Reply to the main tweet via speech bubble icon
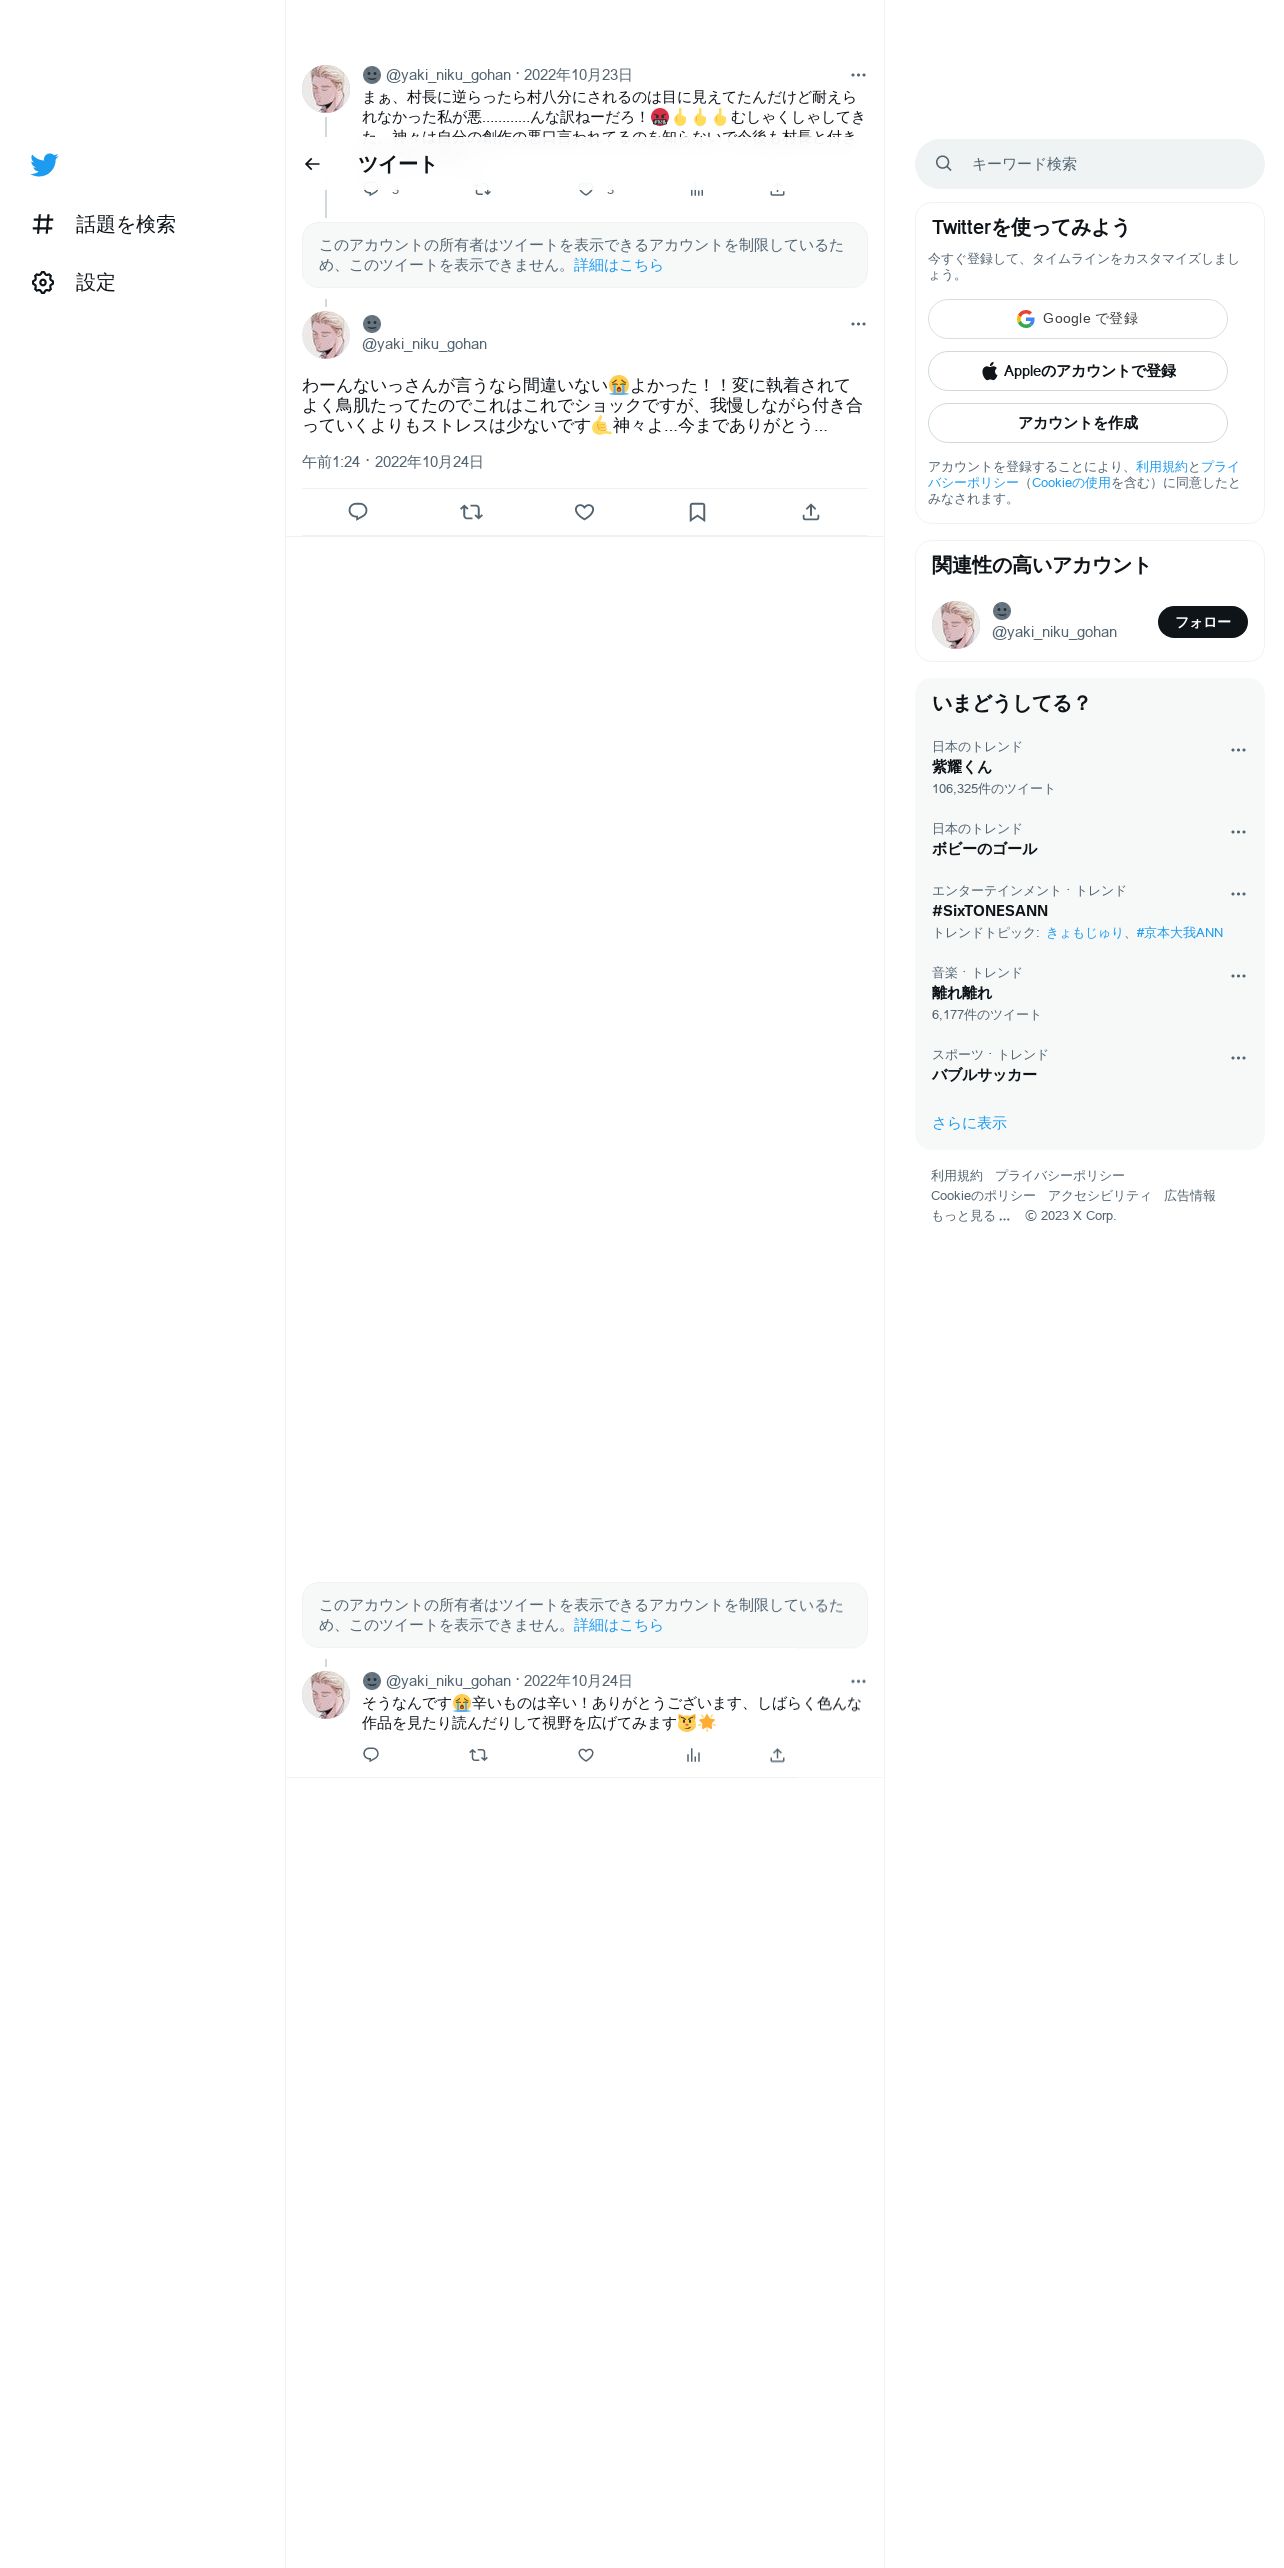This screenshot has width=1284, height=2568. pyautogui.click(x=358, y=512)
